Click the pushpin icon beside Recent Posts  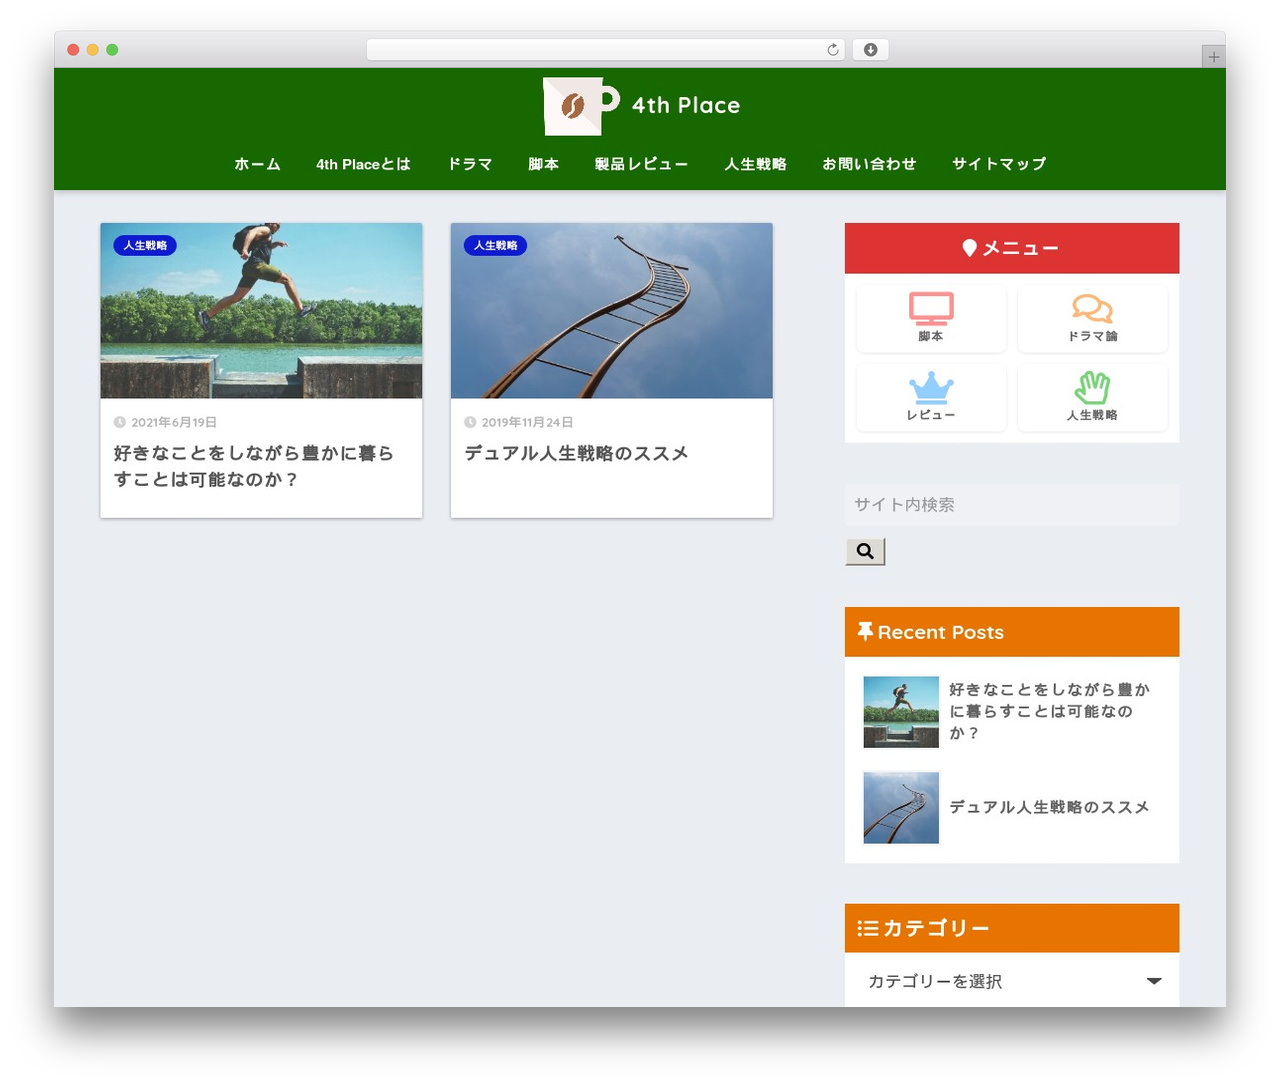pyautogui.click(x=865, y=631)
